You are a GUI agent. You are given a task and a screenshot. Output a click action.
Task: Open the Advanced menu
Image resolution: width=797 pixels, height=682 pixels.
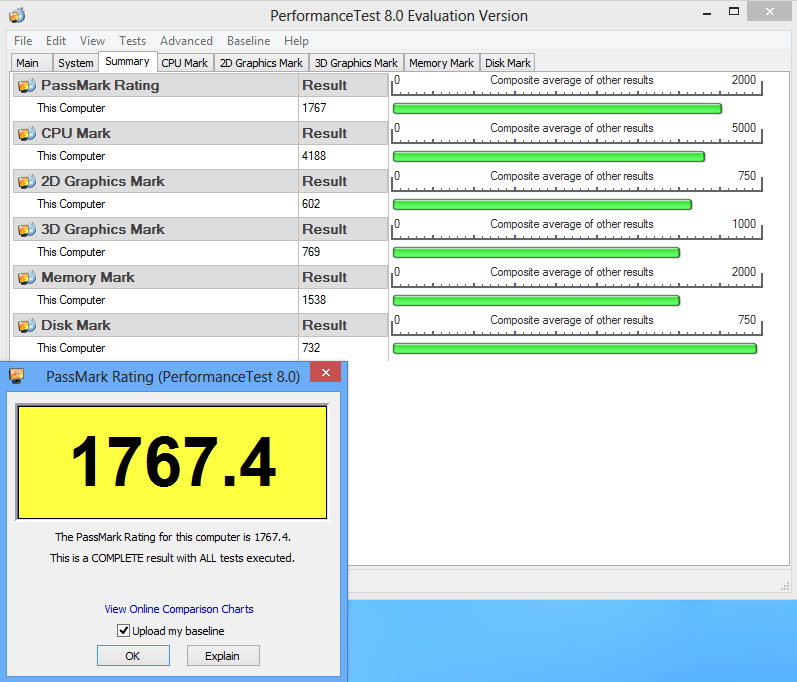click(x=186, y=41)
